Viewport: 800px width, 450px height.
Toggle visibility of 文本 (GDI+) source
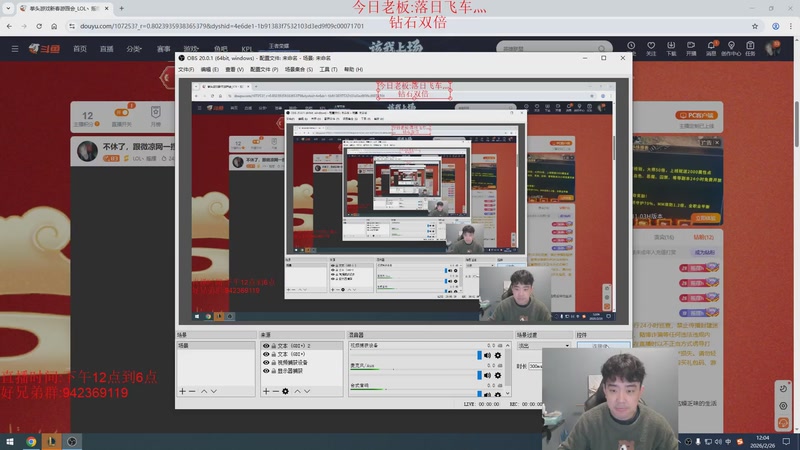266,354
